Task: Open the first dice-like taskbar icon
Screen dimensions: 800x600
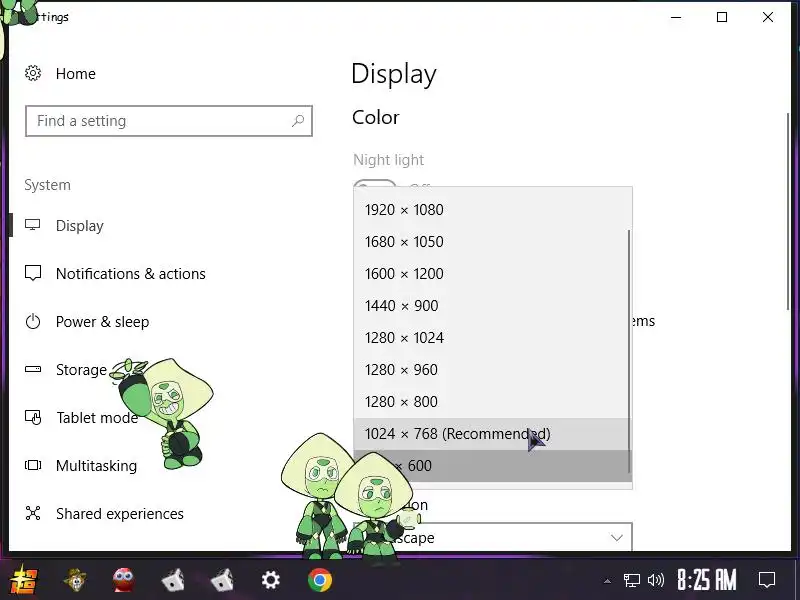Action: coord(173,580)
